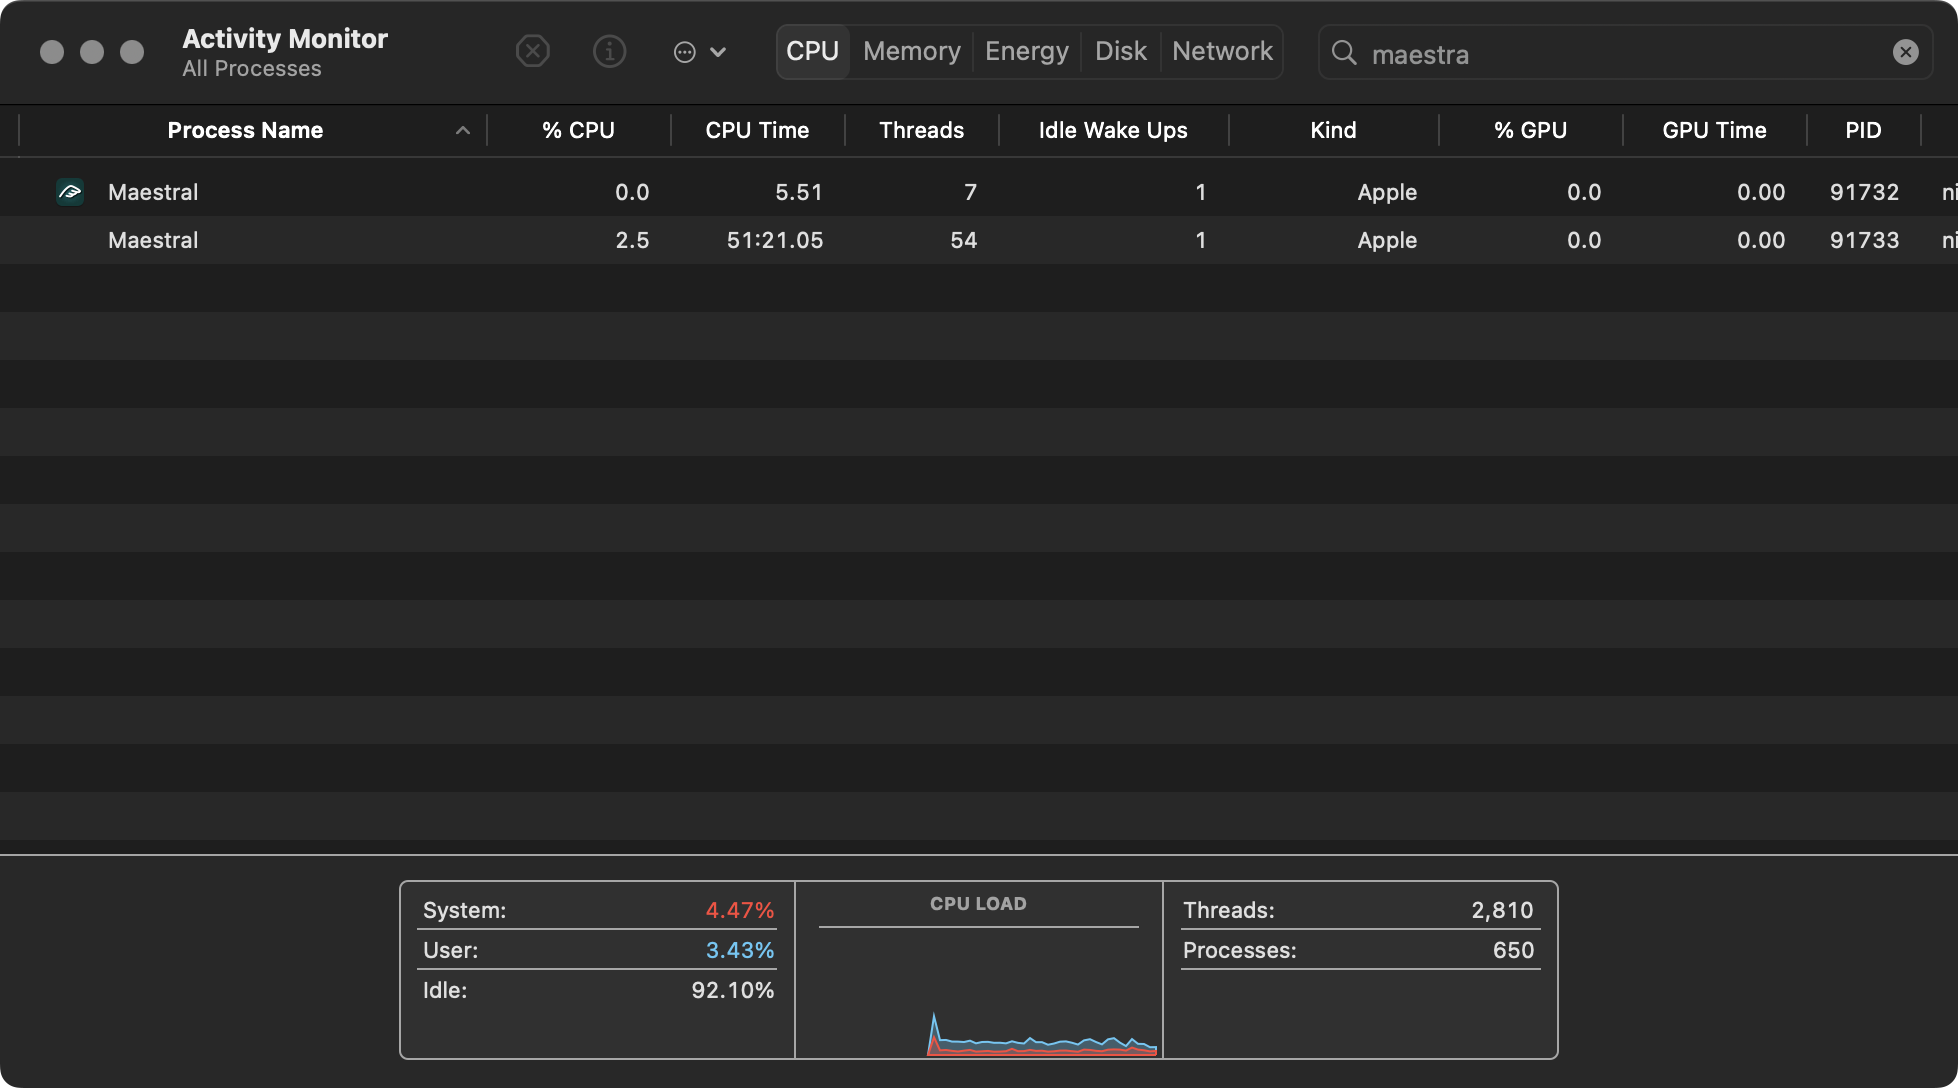Switch to the Energy tab
The image size is (1958, 1088).
click(x=1026, y=51)
